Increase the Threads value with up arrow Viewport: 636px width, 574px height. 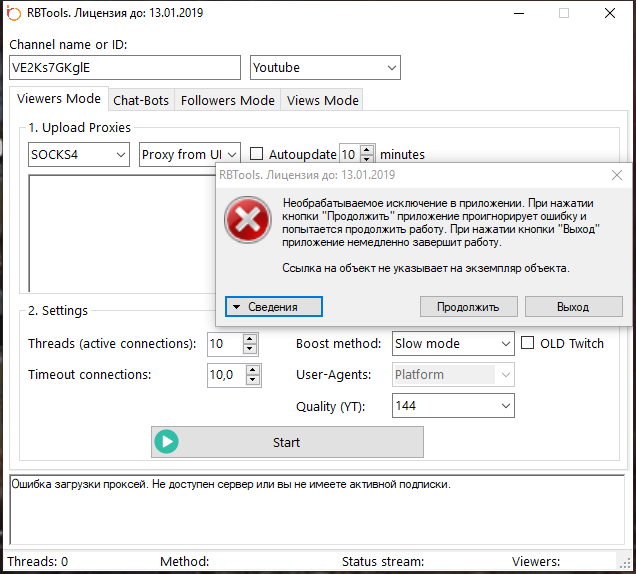click(x=252, y=339)
